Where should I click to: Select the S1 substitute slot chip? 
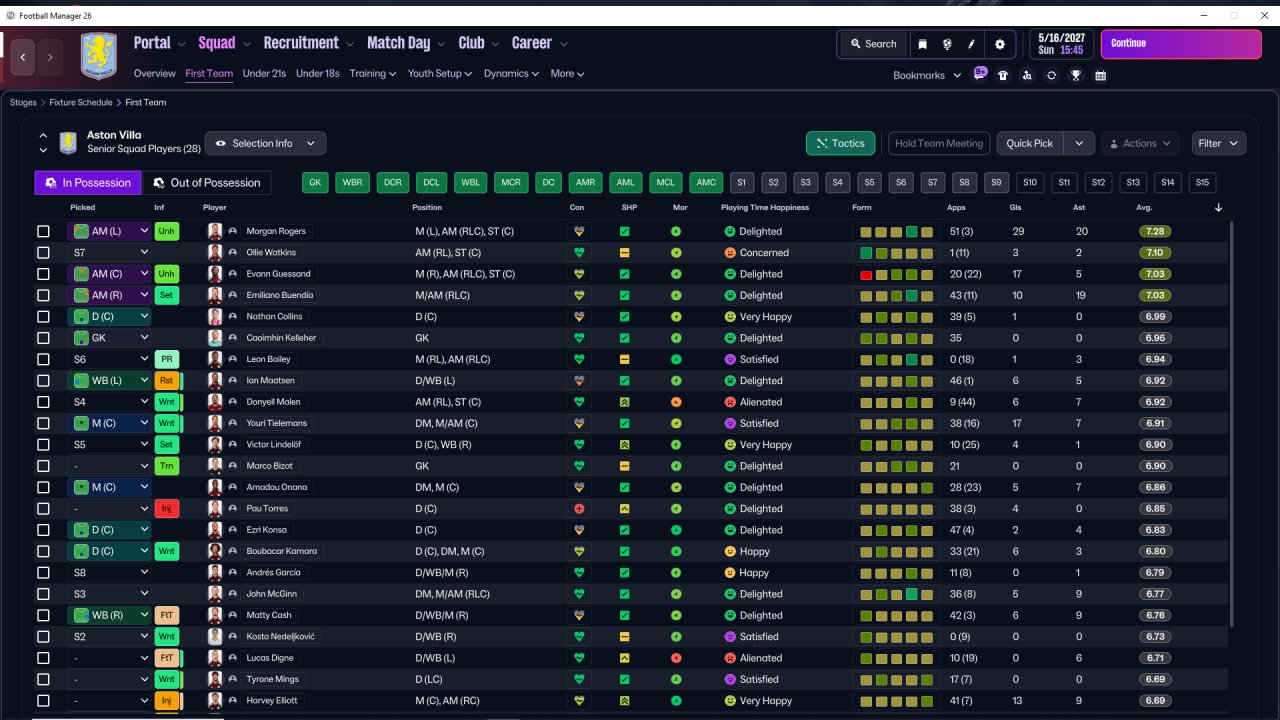741,183
